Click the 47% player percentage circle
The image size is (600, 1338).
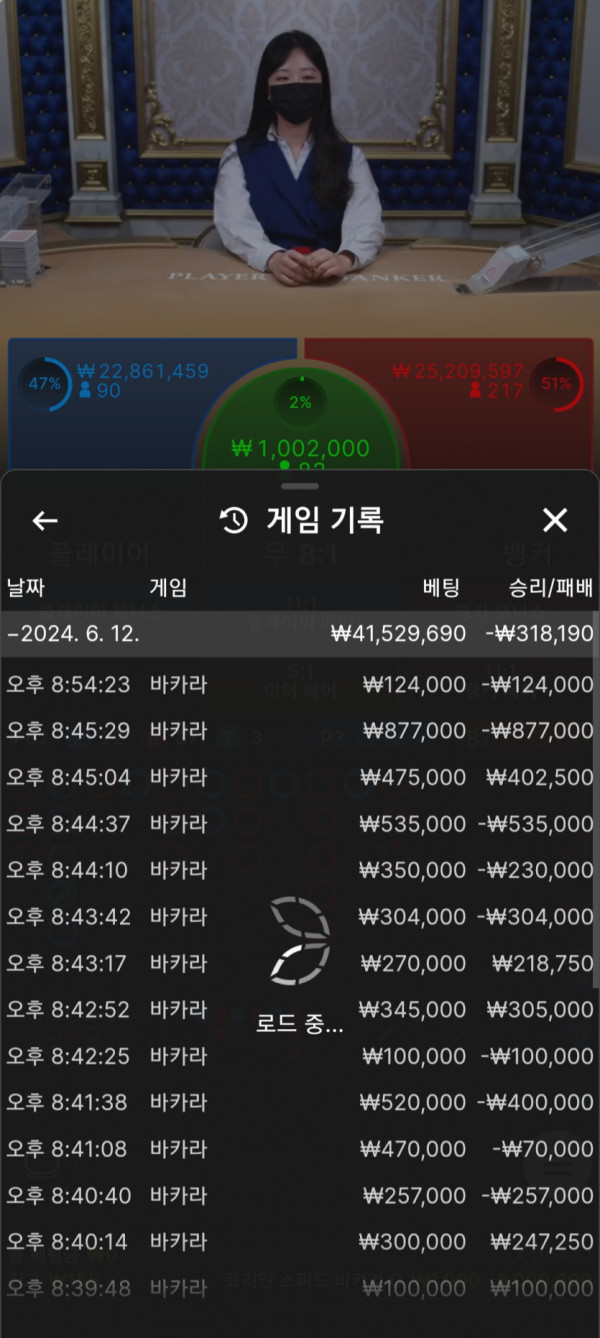[45, 384]
